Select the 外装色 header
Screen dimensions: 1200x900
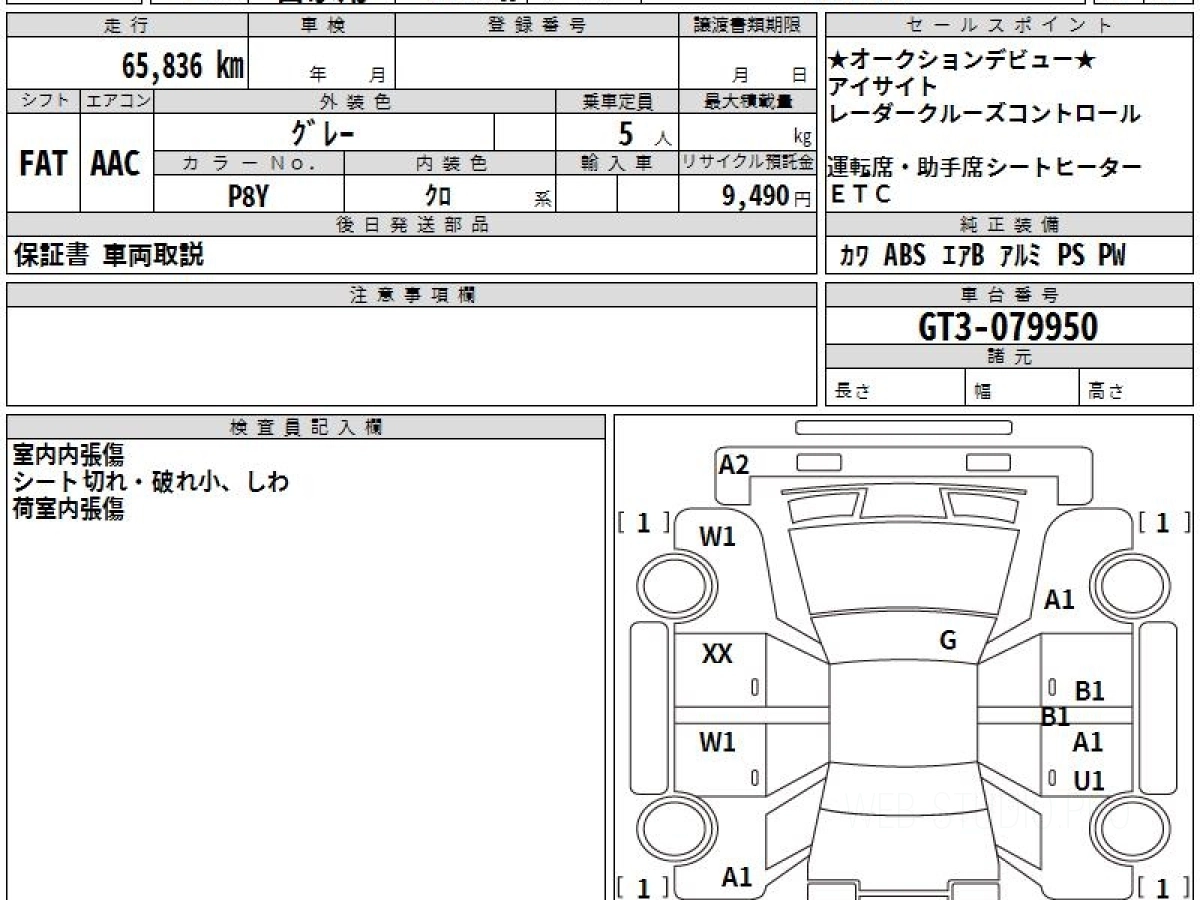click(x=355, y=101)
